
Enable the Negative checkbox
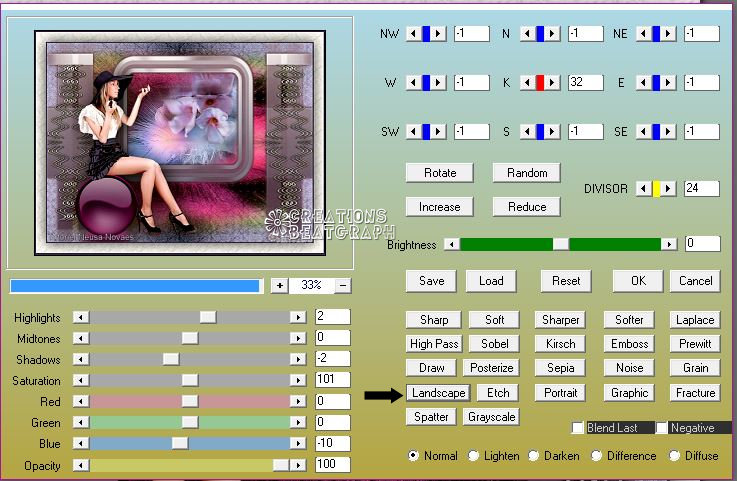[662, 428]
